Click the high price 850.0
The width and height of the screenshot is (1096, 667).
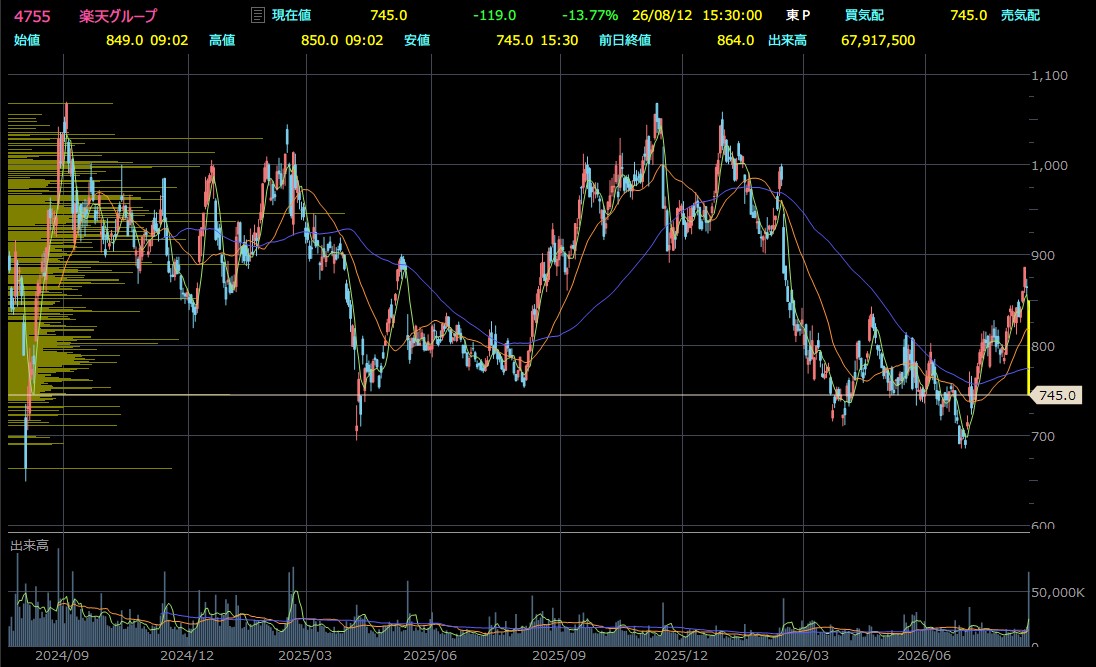[x=319, y=41]
